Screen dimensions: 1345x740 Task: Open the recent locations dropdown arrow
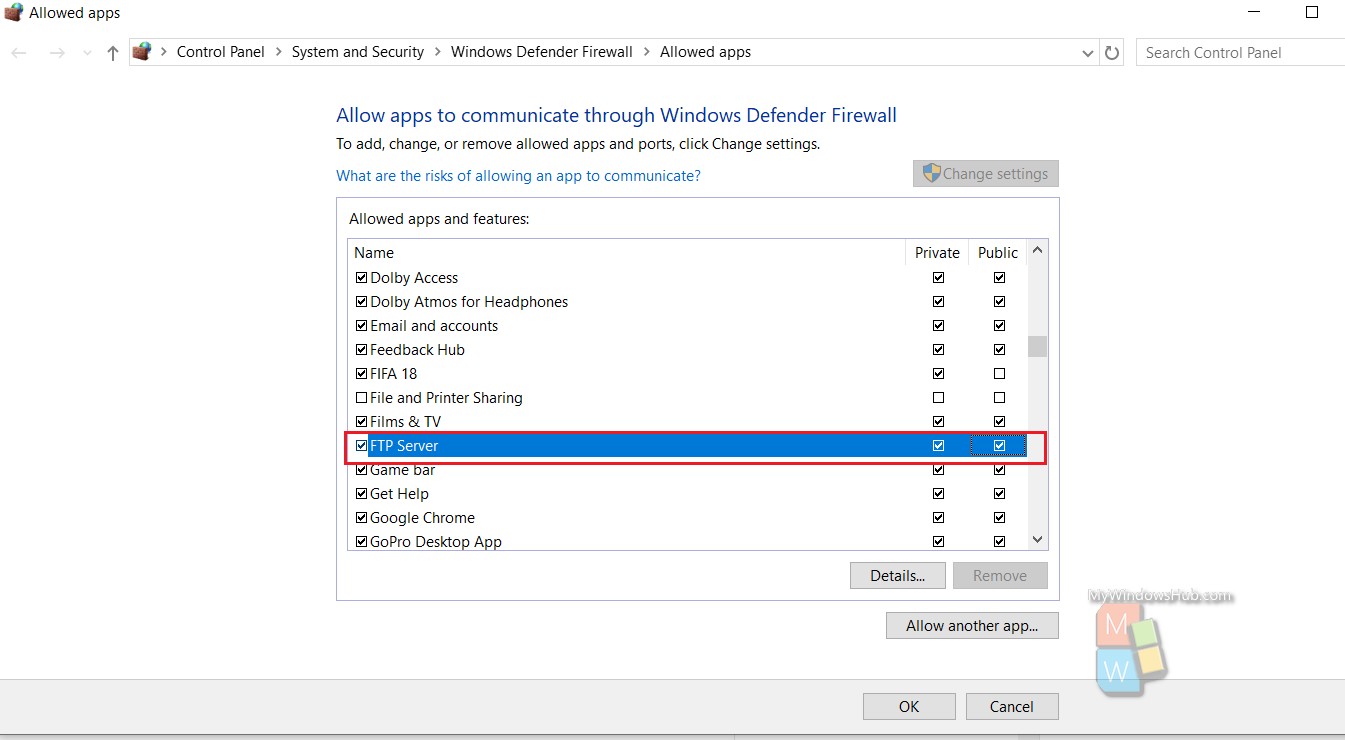pos(87,53)
